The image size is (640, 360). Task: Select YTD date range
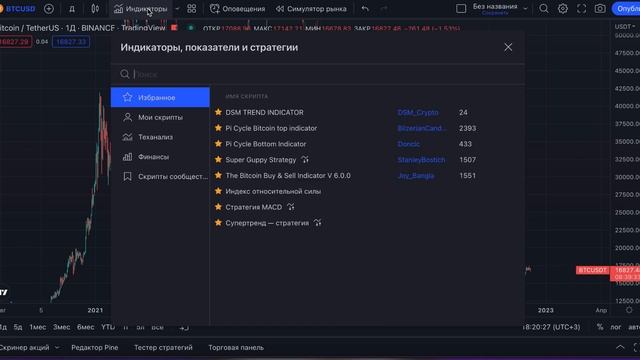(x=108, y=327)
